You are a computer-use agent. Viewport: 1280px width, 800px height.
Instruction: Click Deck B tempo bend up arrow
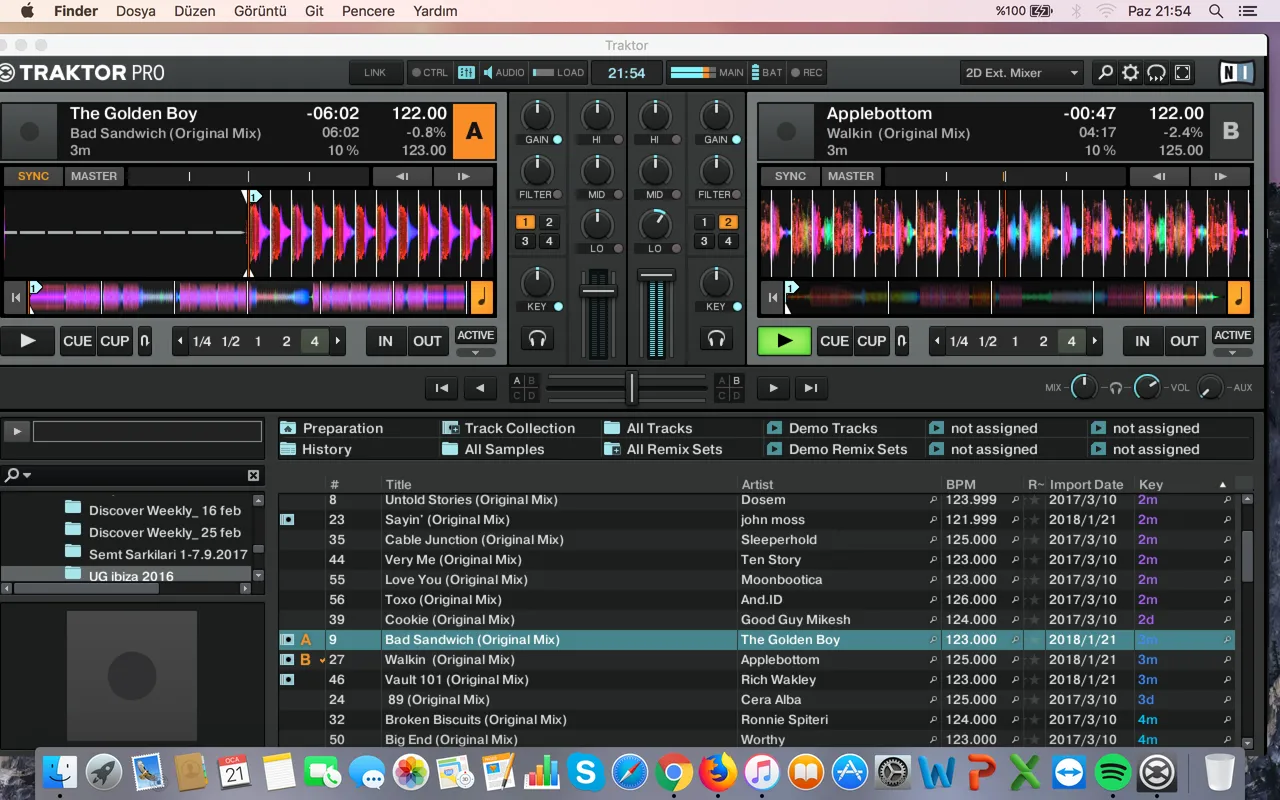pos(1221,176)
